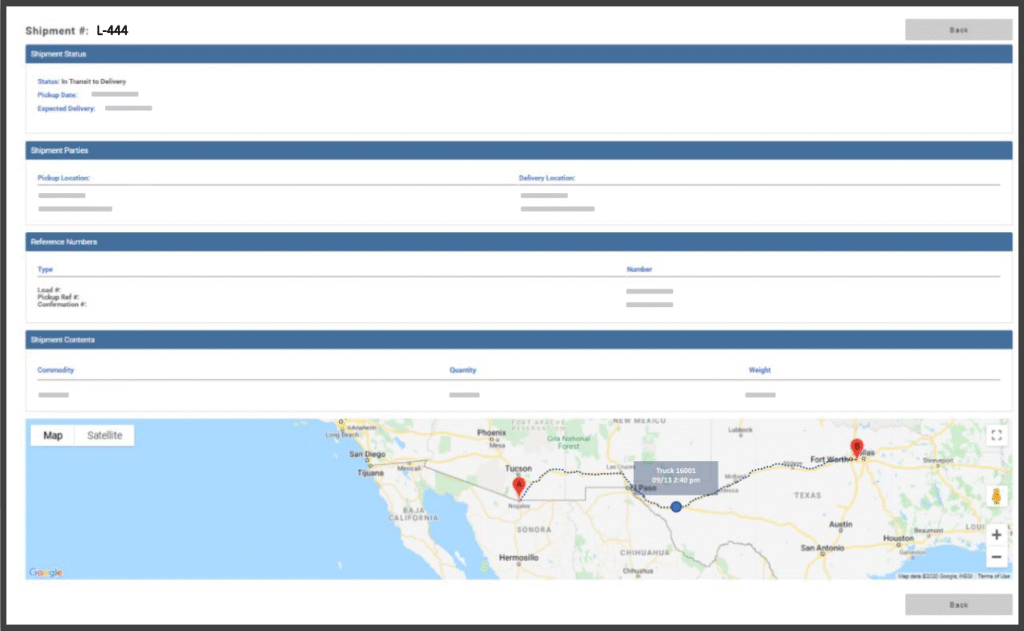Zoom out on the map with minus
Screen dimensions: 1024x631
tap(996, 557)
